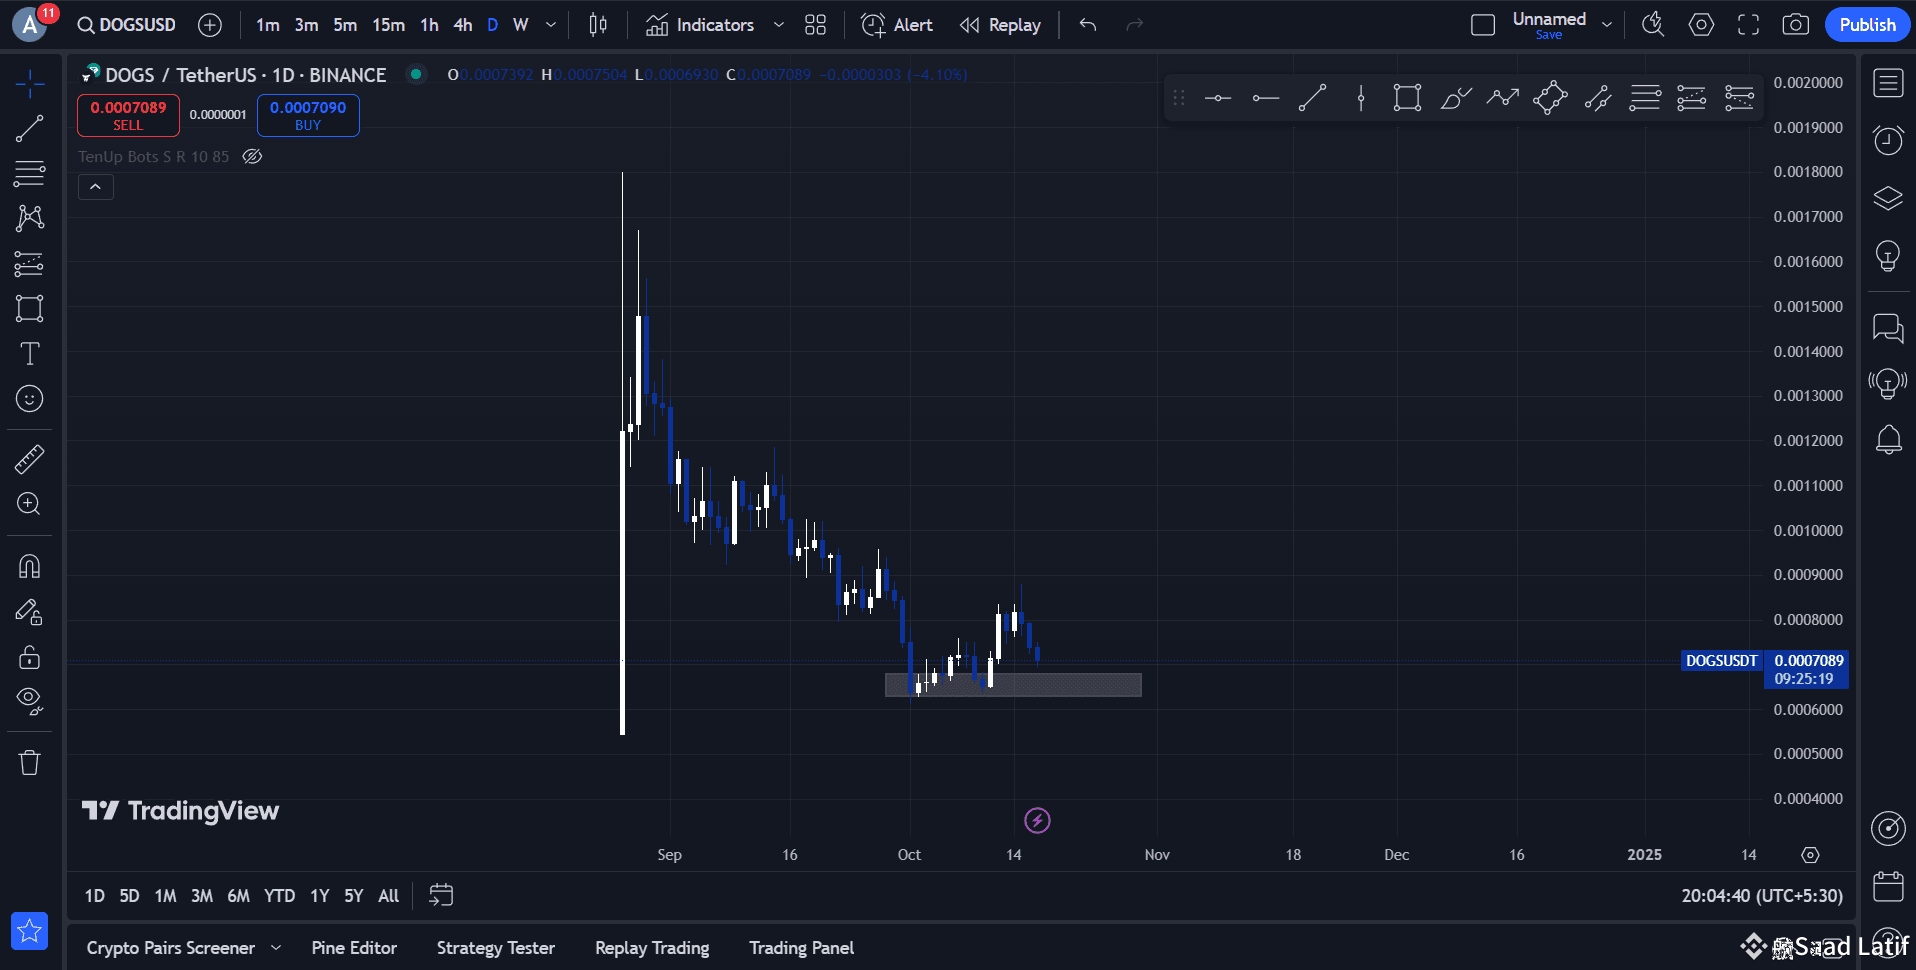Viewport: 1916px width, 970px height.
Task: Create an Alert
Action: click(897, 25)
